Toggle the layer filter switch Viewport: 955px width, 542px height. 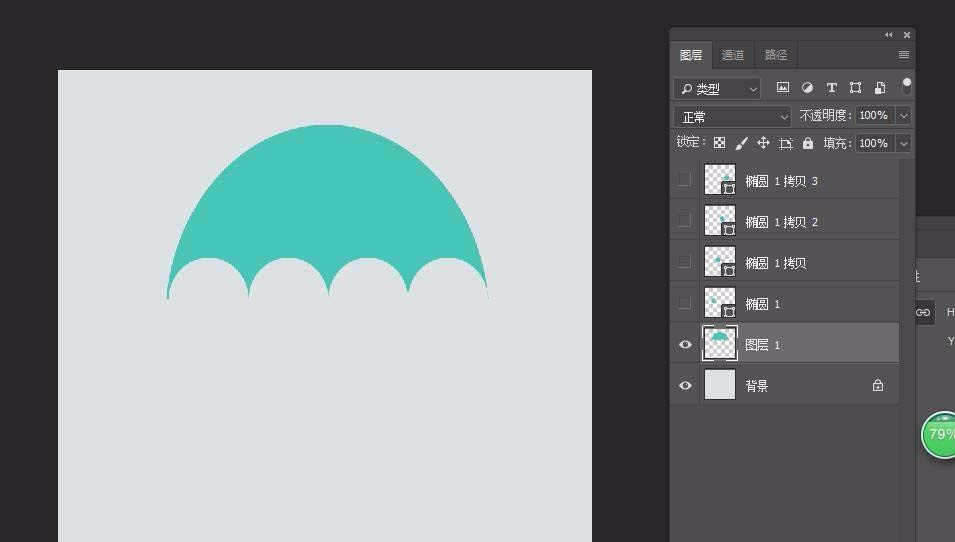pos(907,86)
